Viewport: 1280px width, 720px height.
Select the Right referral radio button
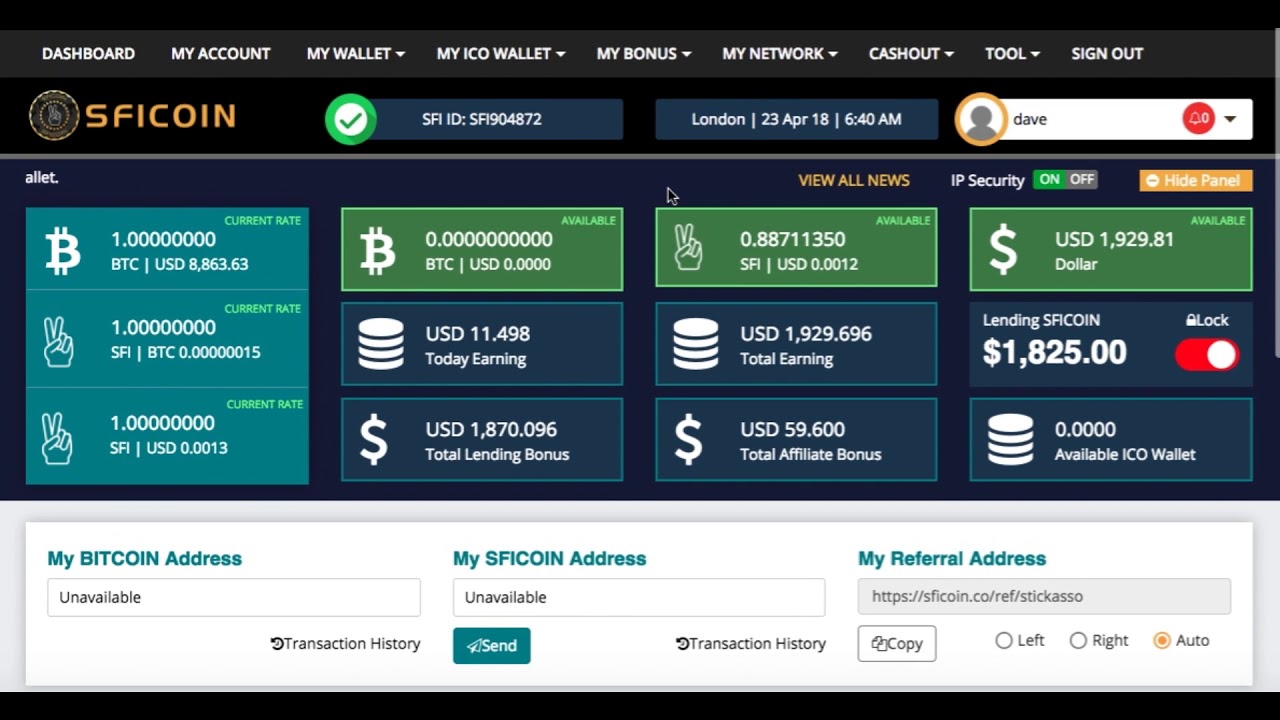[1078, 641]
